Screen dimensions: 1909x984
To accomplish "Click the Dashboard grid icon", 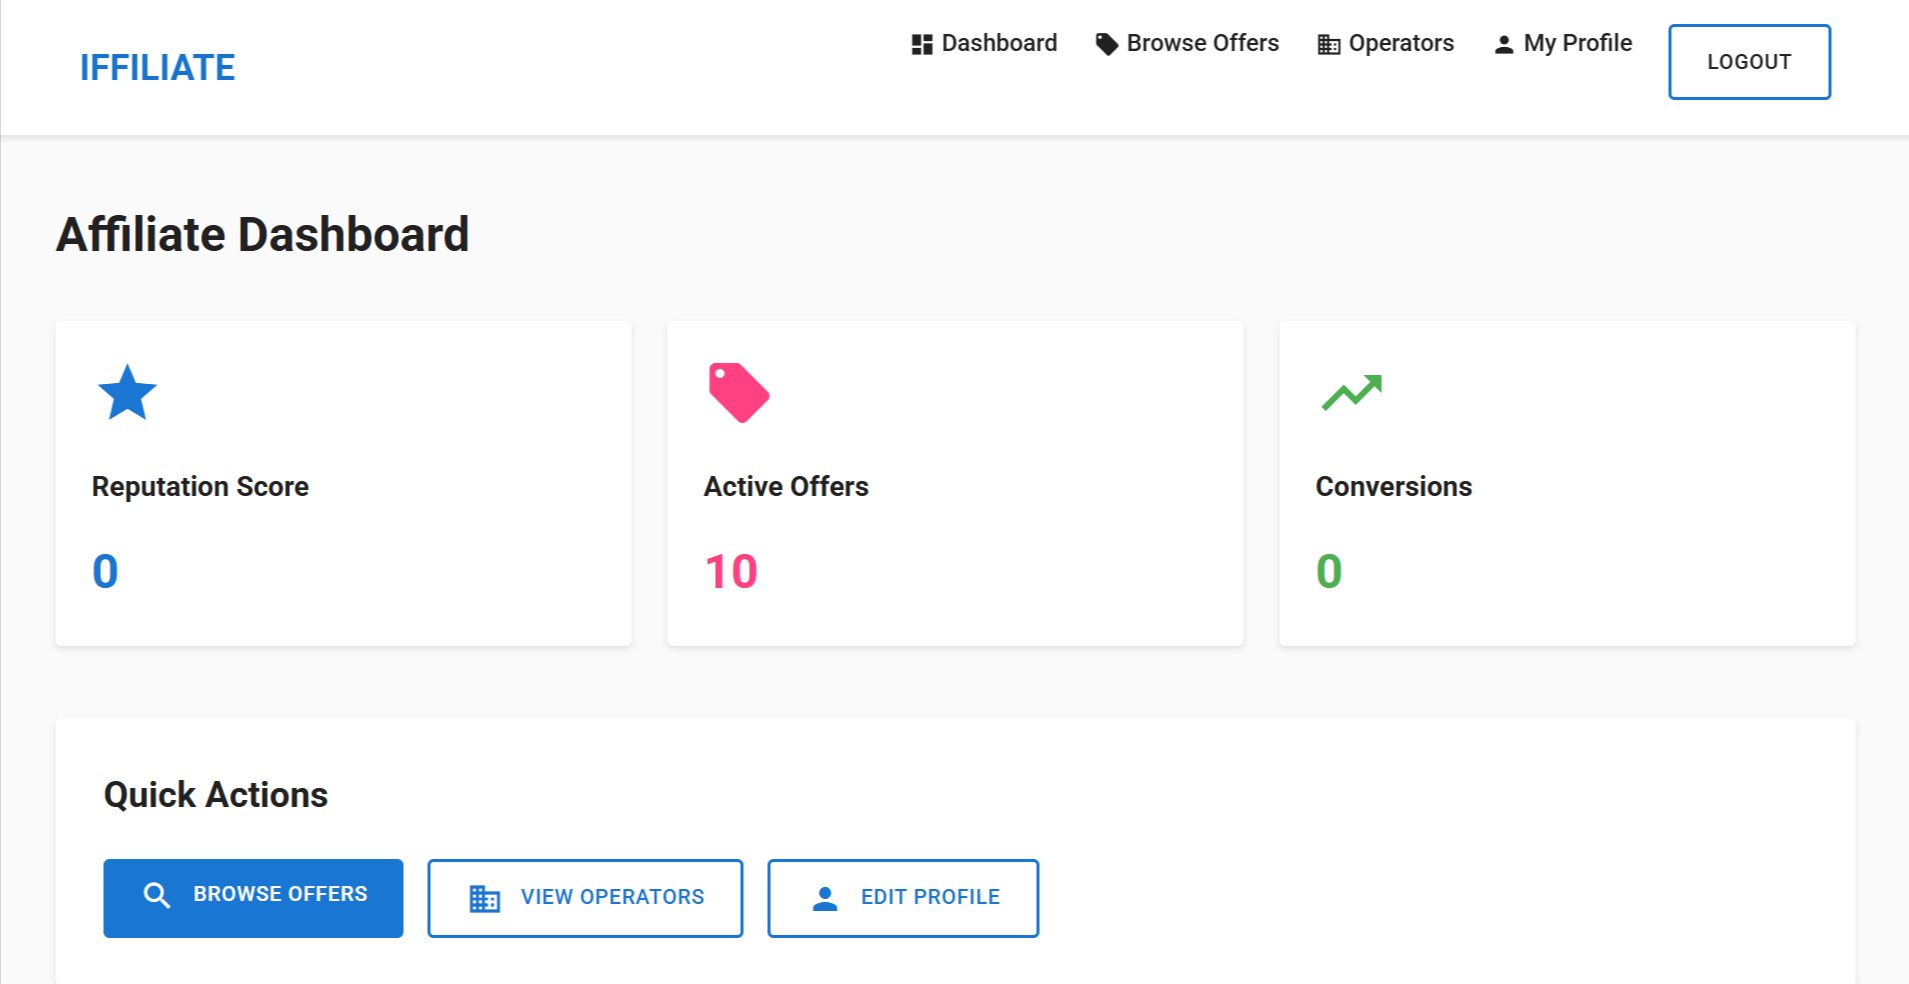I will (922, 45).
